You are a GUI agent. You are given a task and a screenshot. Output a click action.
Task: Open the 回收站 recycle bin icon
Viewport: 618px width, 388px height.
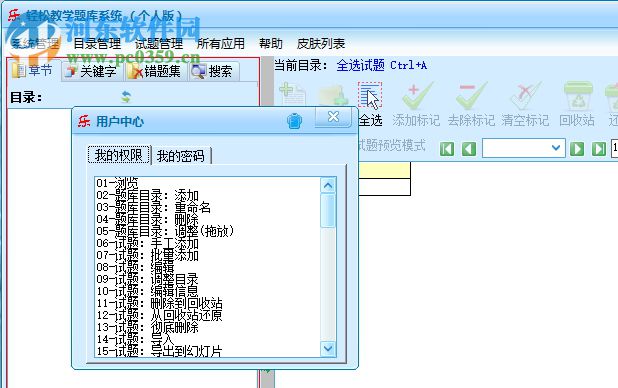pos(578,95)
